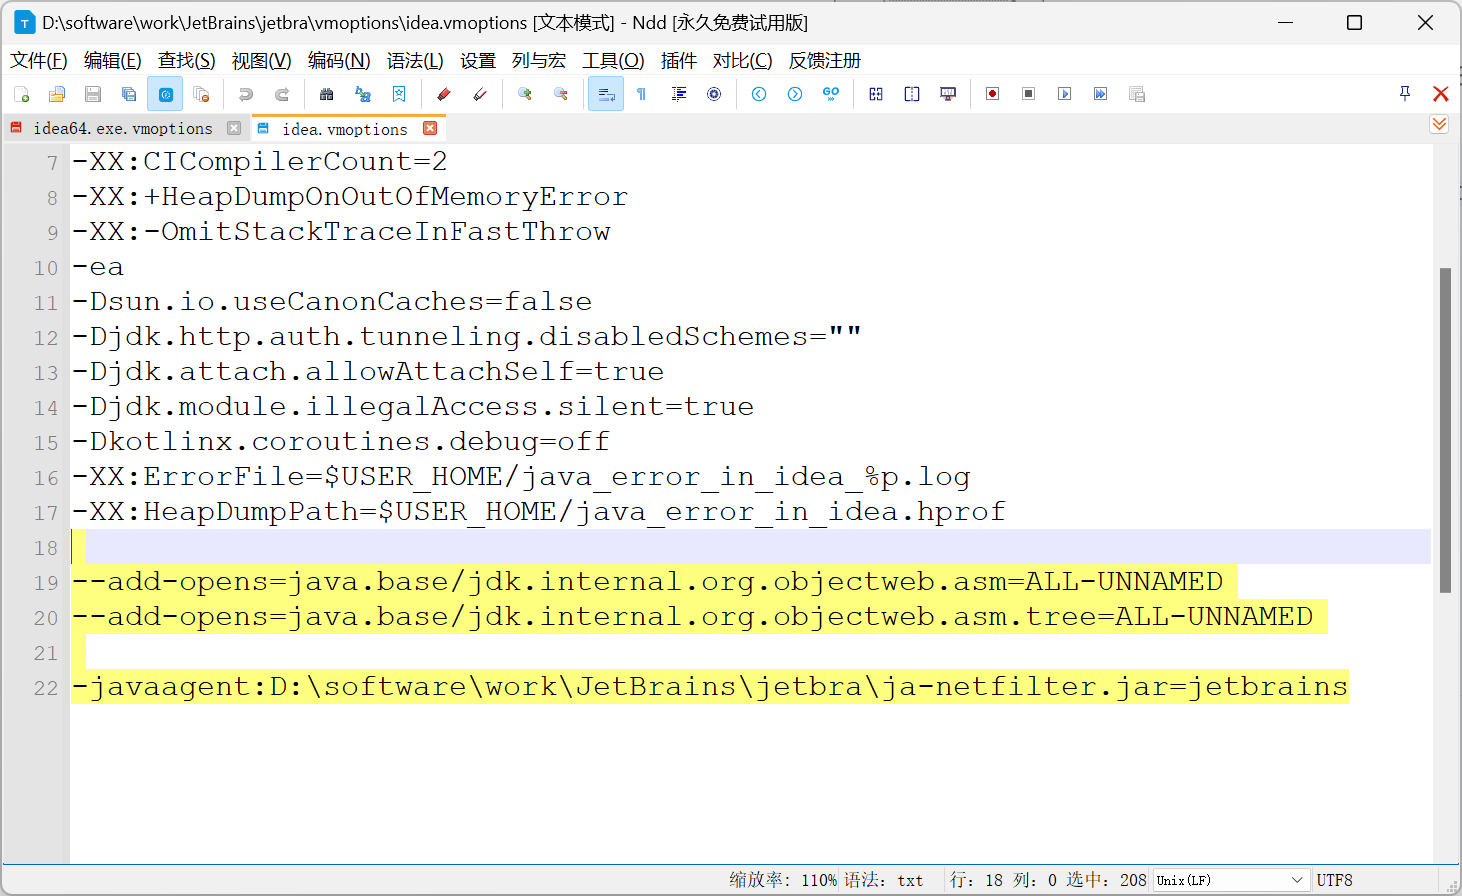Image resolution: width=1462 pixels, height=896 pixels.
Task: Click the vertical scrollbar thumb
Action: [x=1445, y=430]
